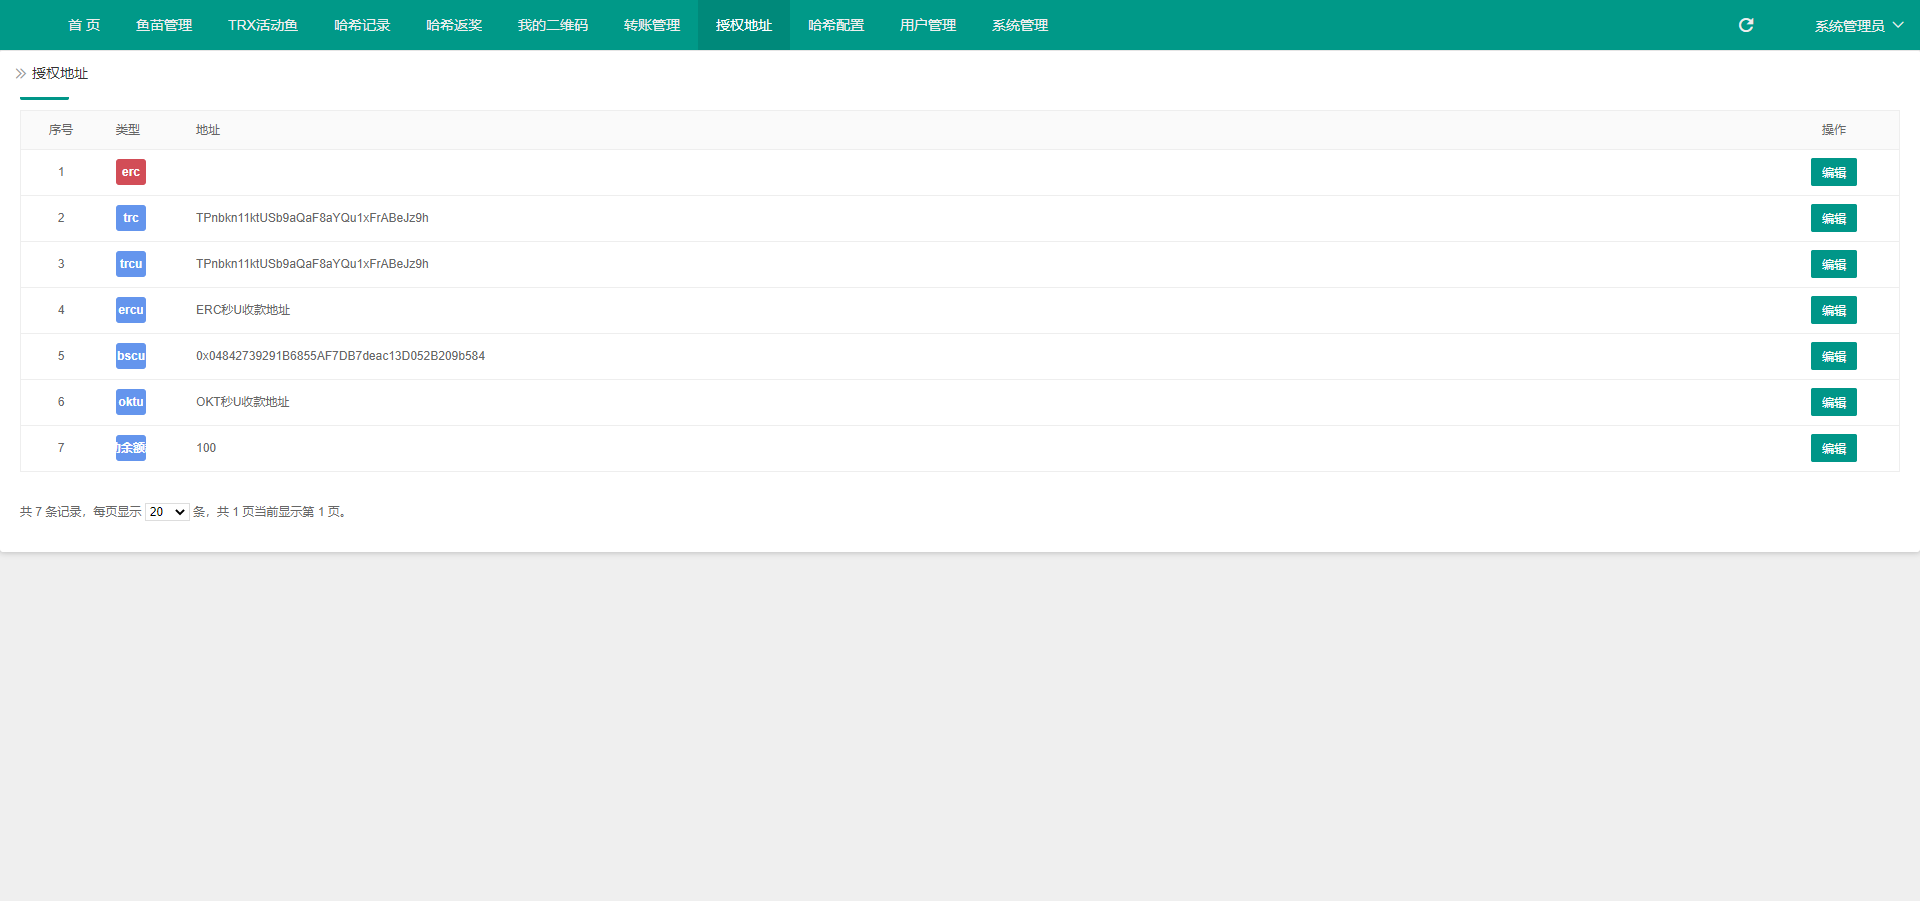The image size is (1920, 901).
Task: Click the ercu type badge
Action: (x=131, y=310)
